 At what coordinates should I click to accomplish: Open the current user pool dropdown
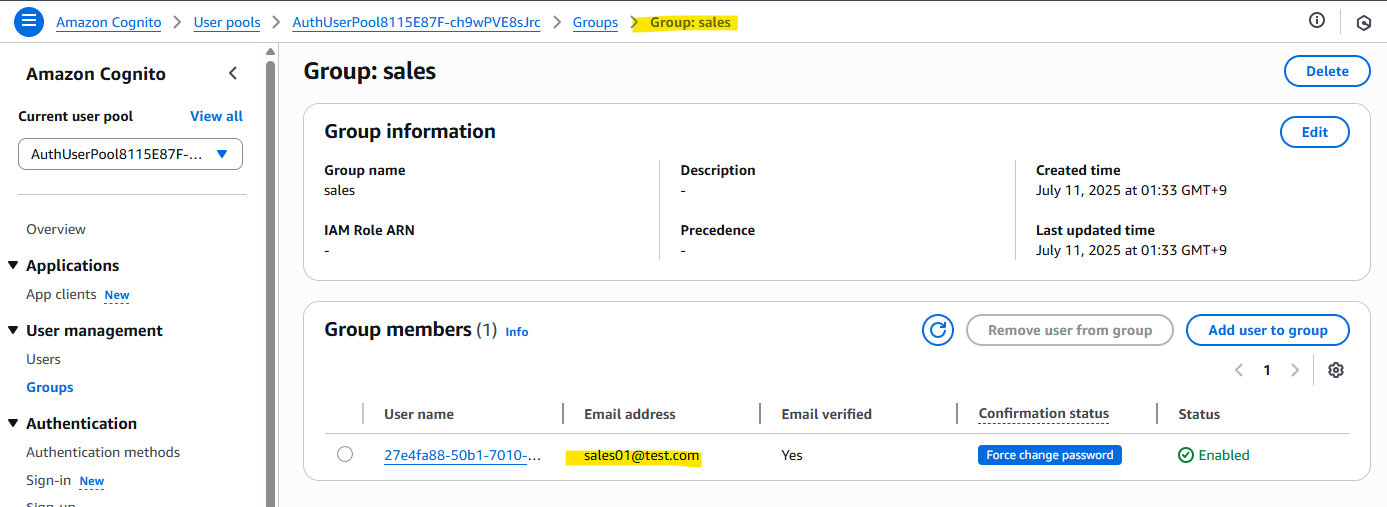(x=130, y=154)
